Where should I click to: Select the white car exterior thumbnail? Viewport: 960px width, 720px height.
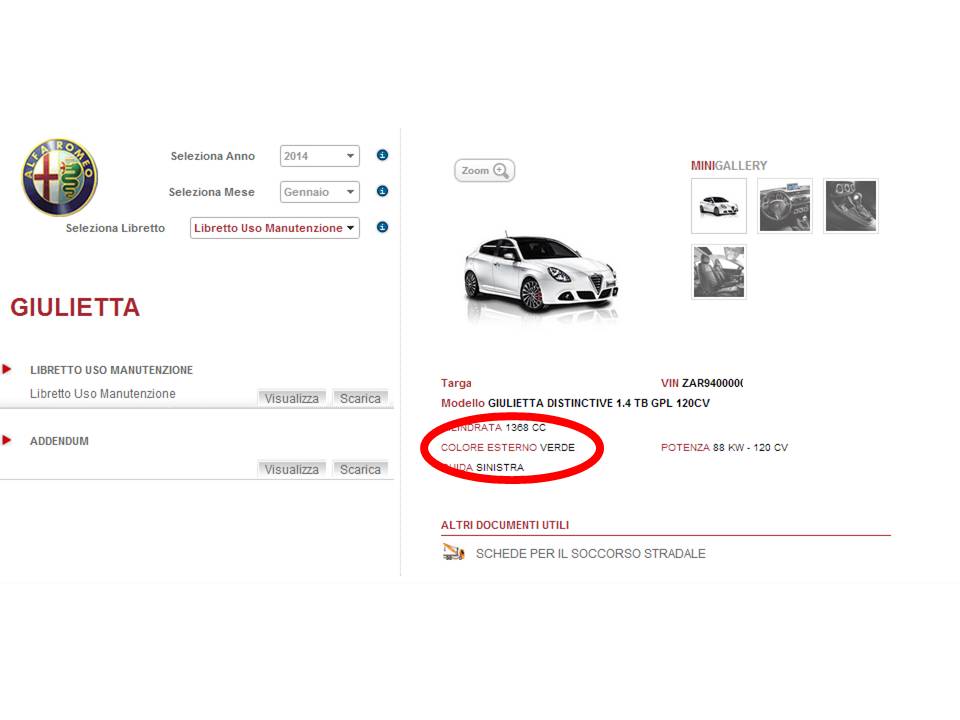(718, 206)
